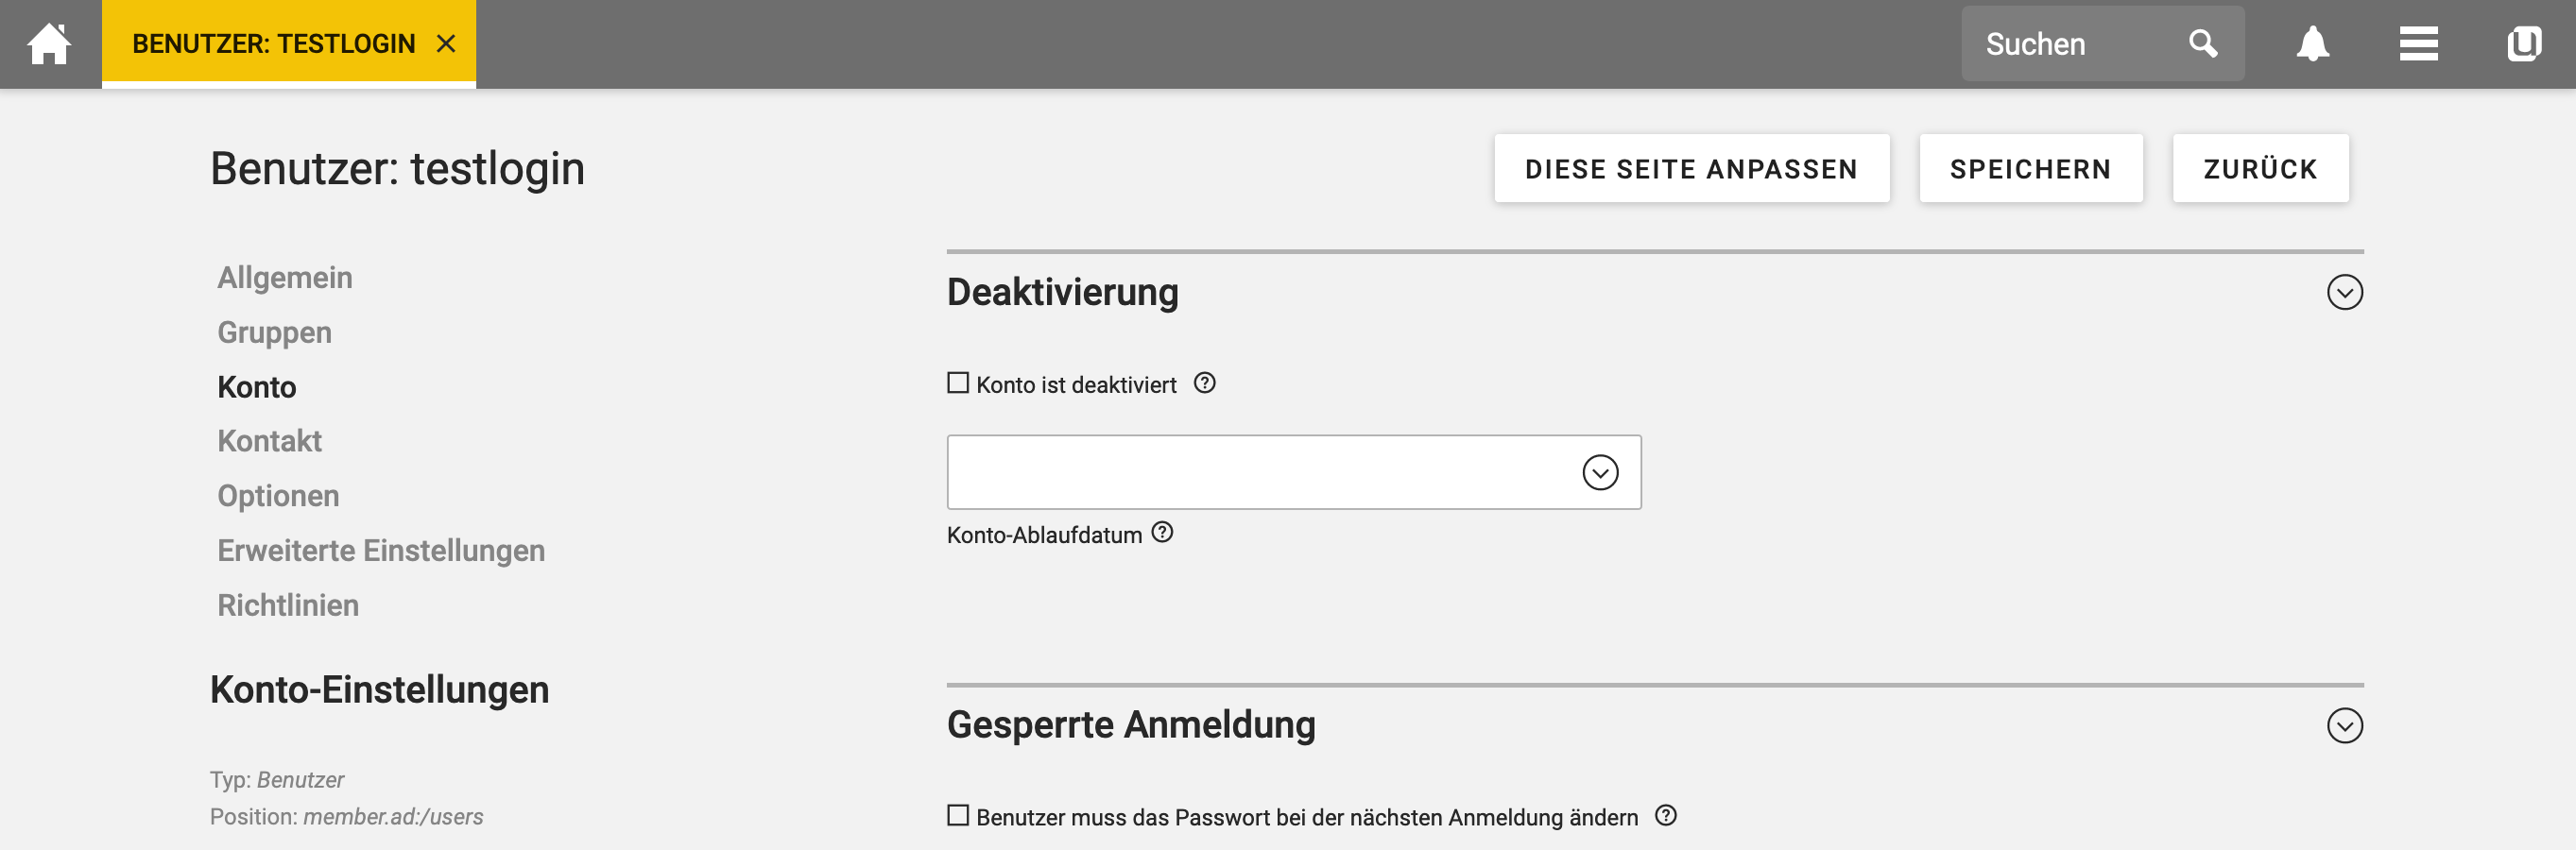Click Diese Seite anpassen button
Screen dimensions: 2576x850
[1691, 169]
